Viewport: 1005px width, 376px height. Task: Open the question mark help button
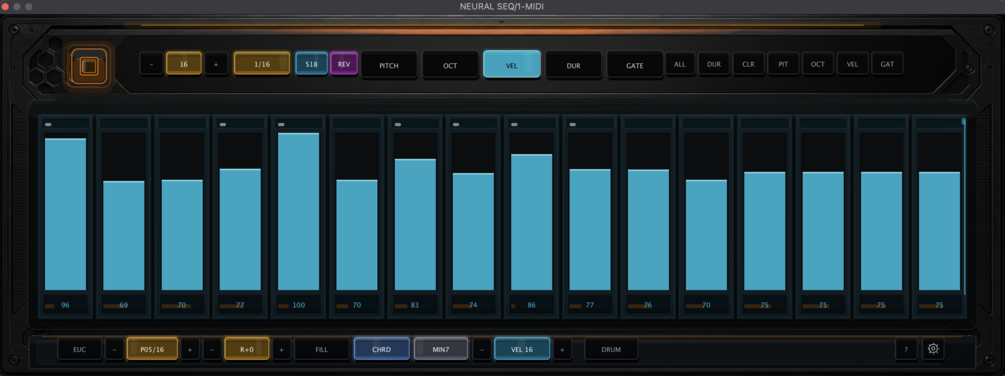pyautogui.click(x=906, y=349)
